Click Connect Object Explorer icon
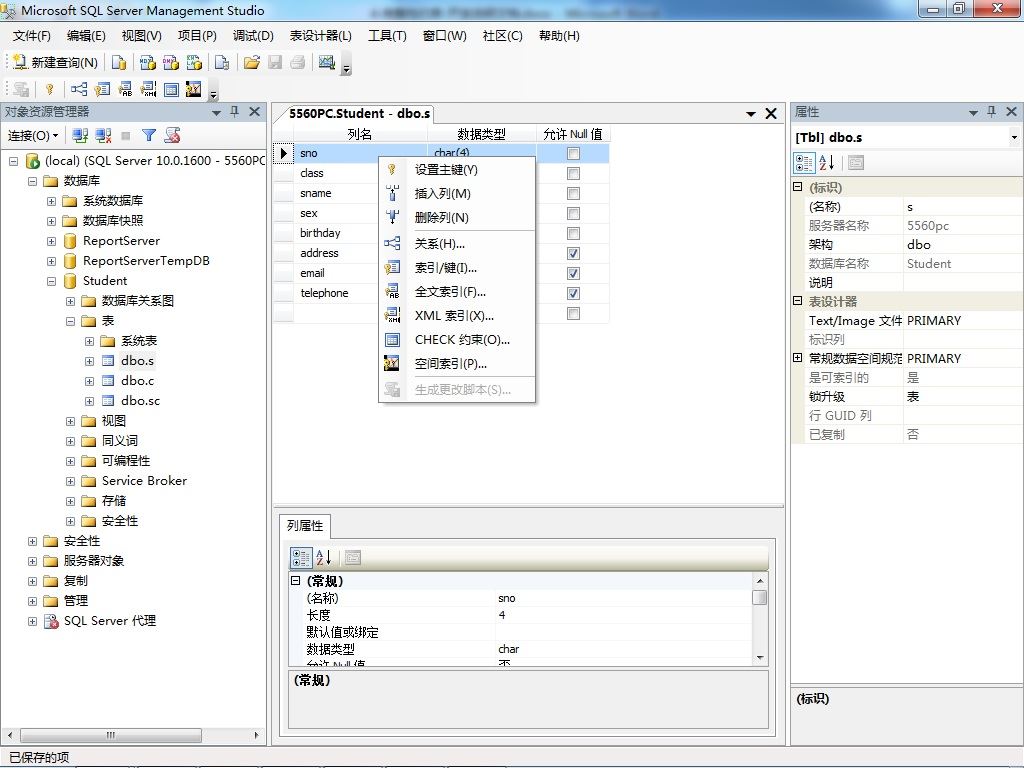The height and width of the screenshot is (768, 1024). 80,135
